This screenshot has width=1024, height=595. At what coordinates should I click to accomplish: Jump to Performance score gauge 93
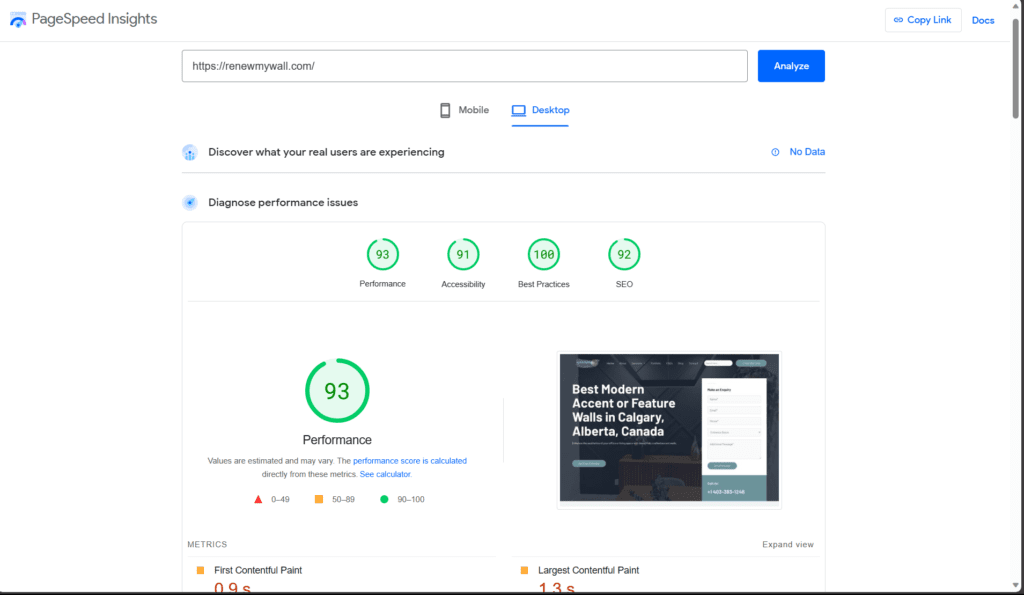tap(382, 255)
